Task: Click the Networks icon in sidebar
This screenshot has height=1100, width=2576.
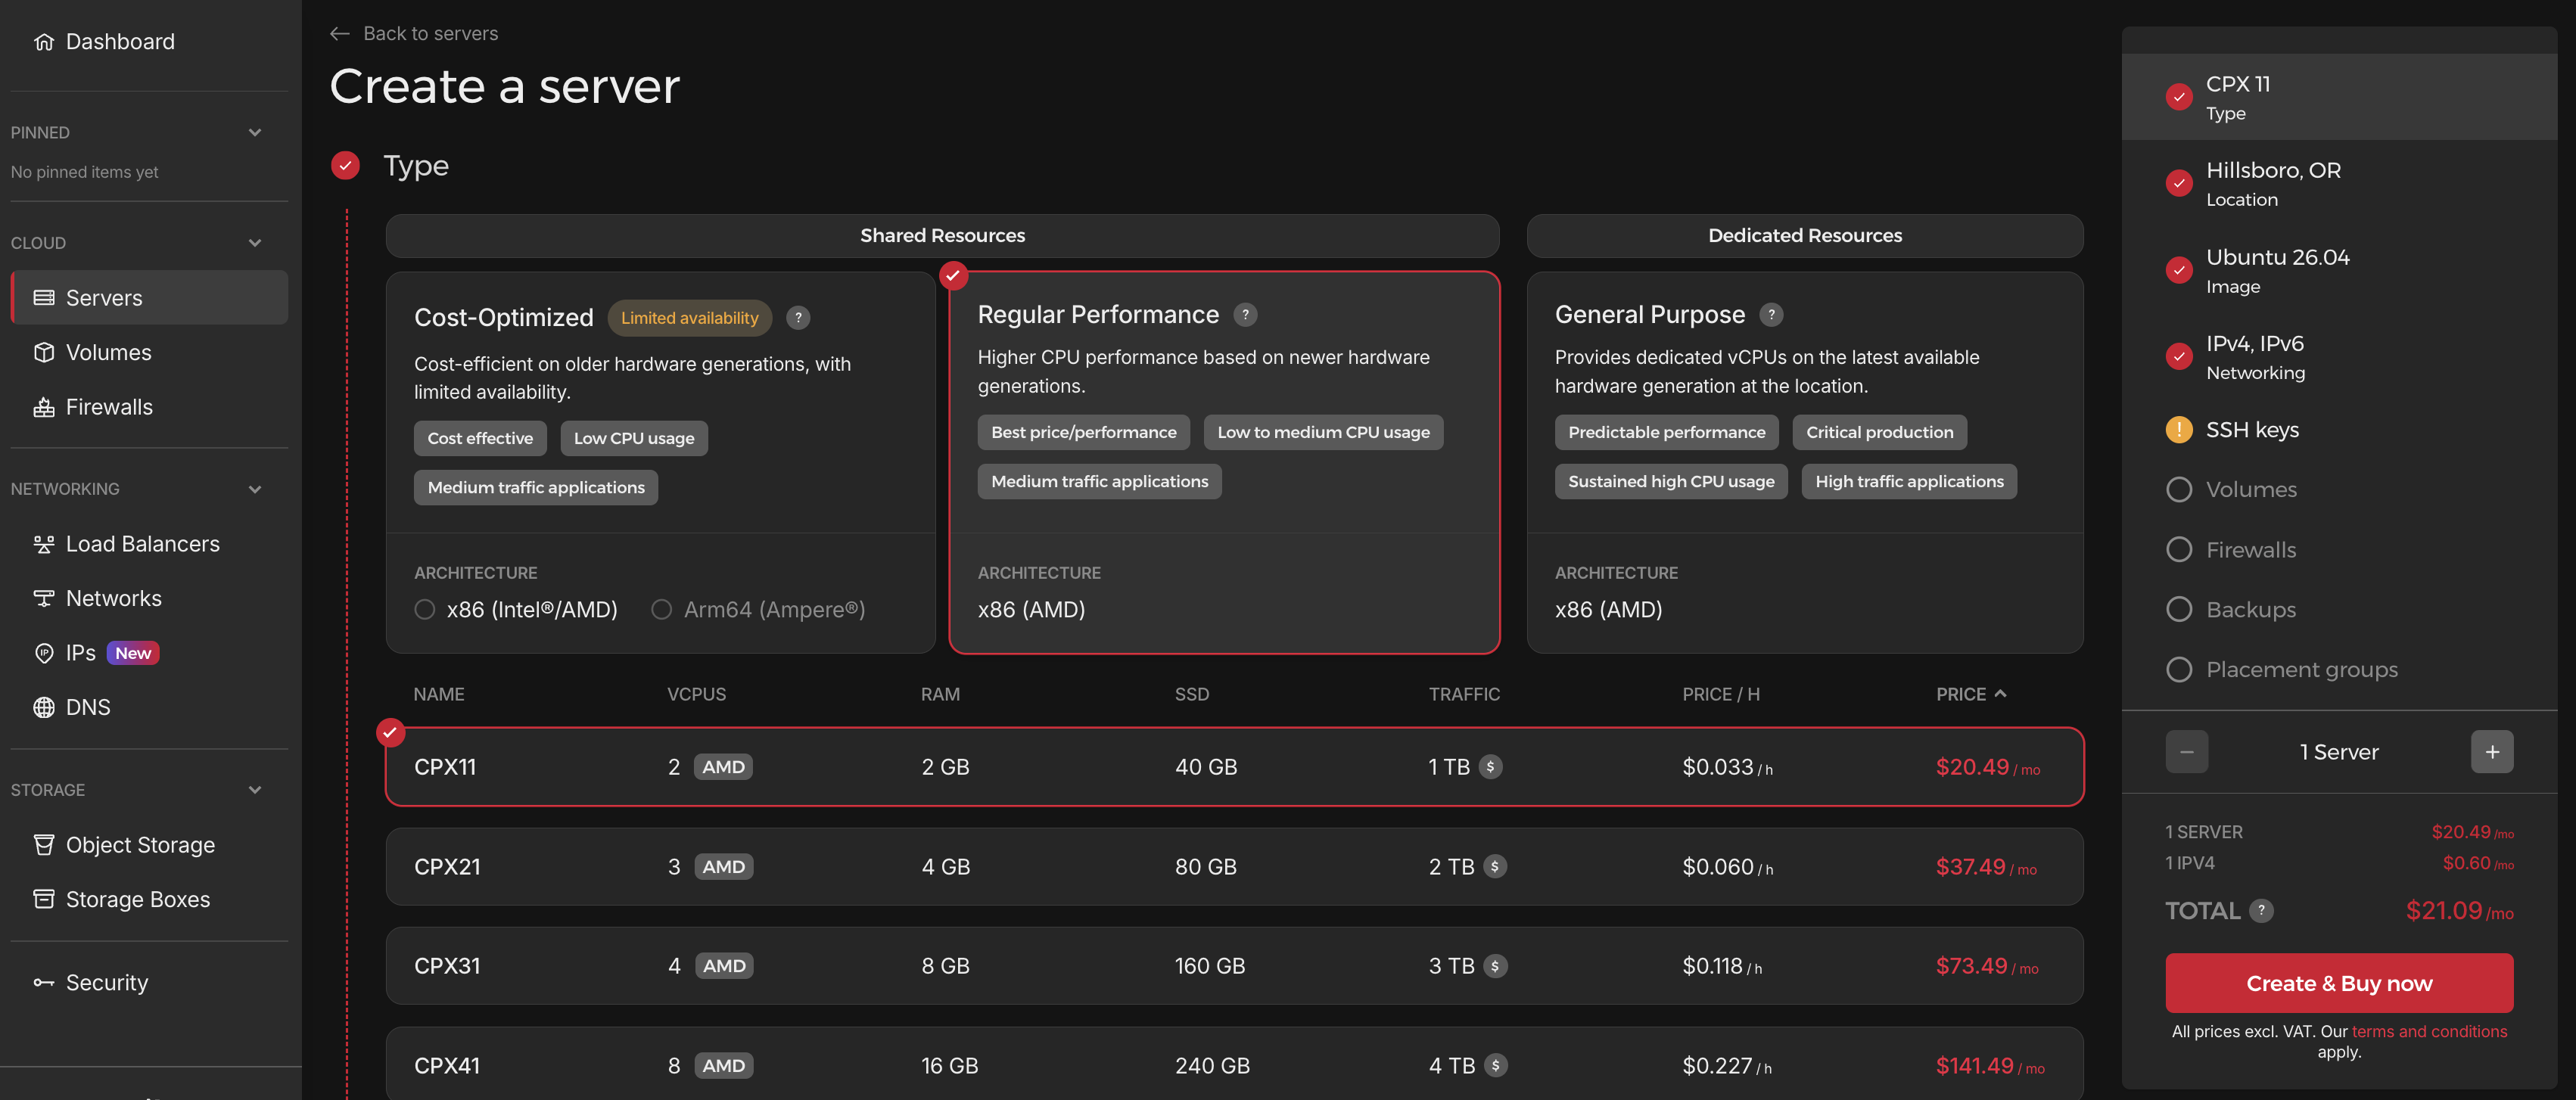Action: coord(44,598)
